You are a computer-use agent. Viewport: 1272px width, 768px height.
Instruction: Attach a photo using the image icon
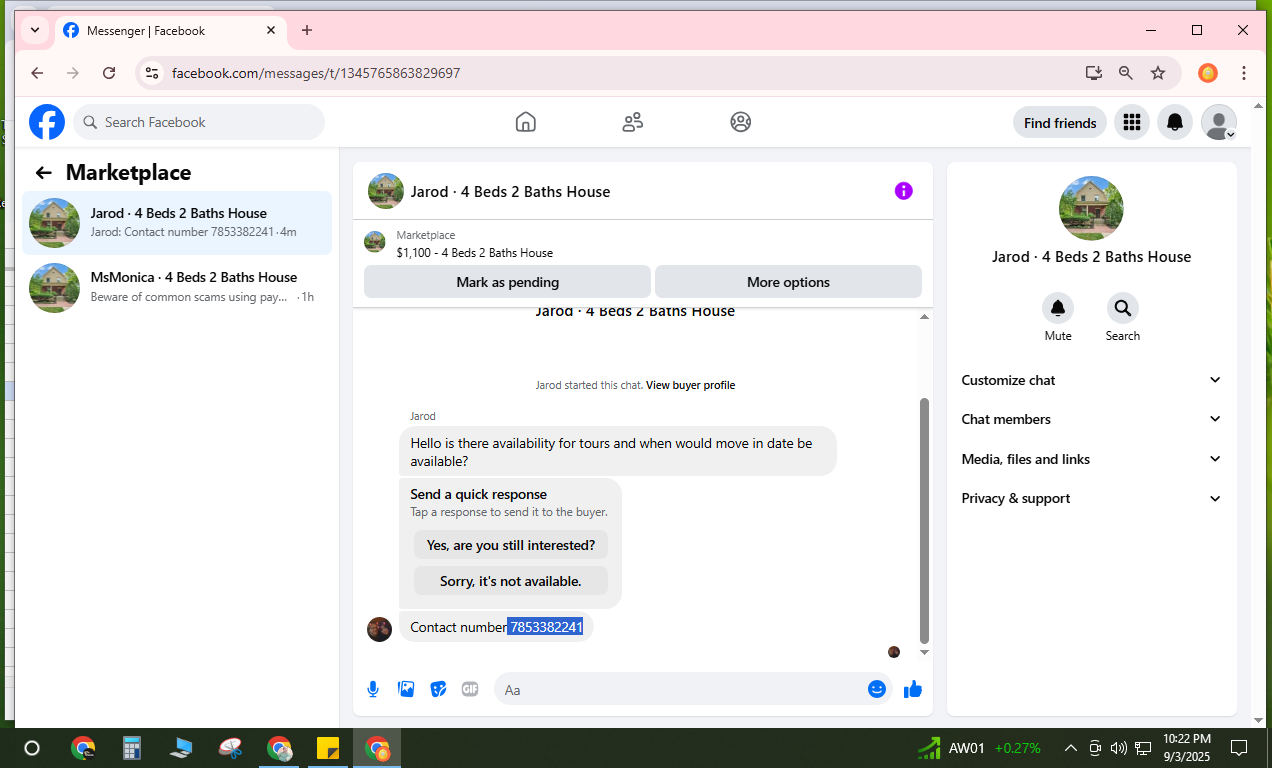pos(406,689)
